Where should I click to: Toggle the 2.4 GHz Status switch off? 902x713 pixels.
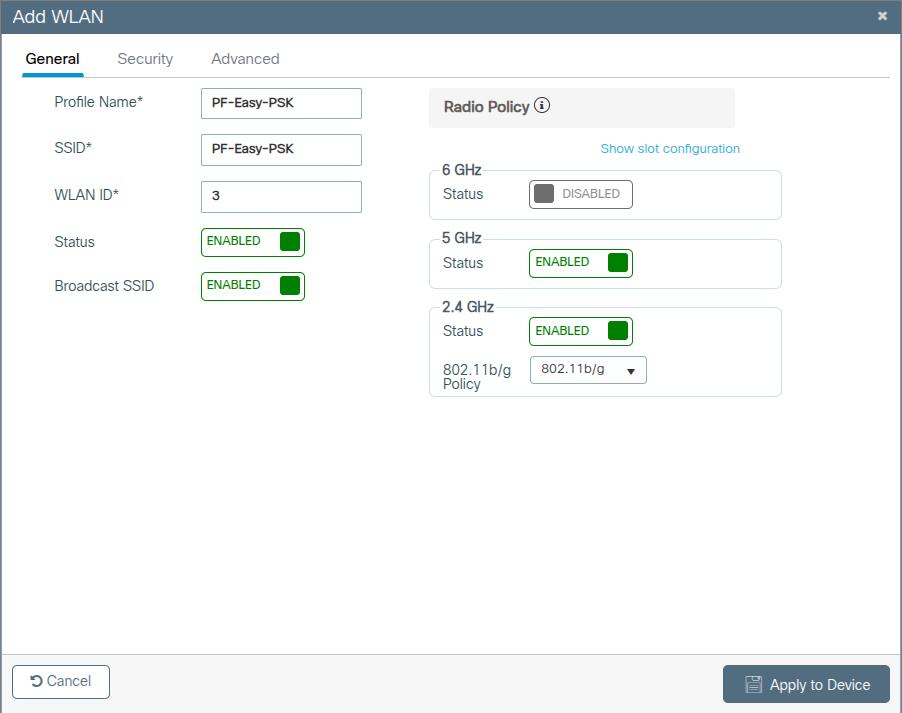coord(580,330)
